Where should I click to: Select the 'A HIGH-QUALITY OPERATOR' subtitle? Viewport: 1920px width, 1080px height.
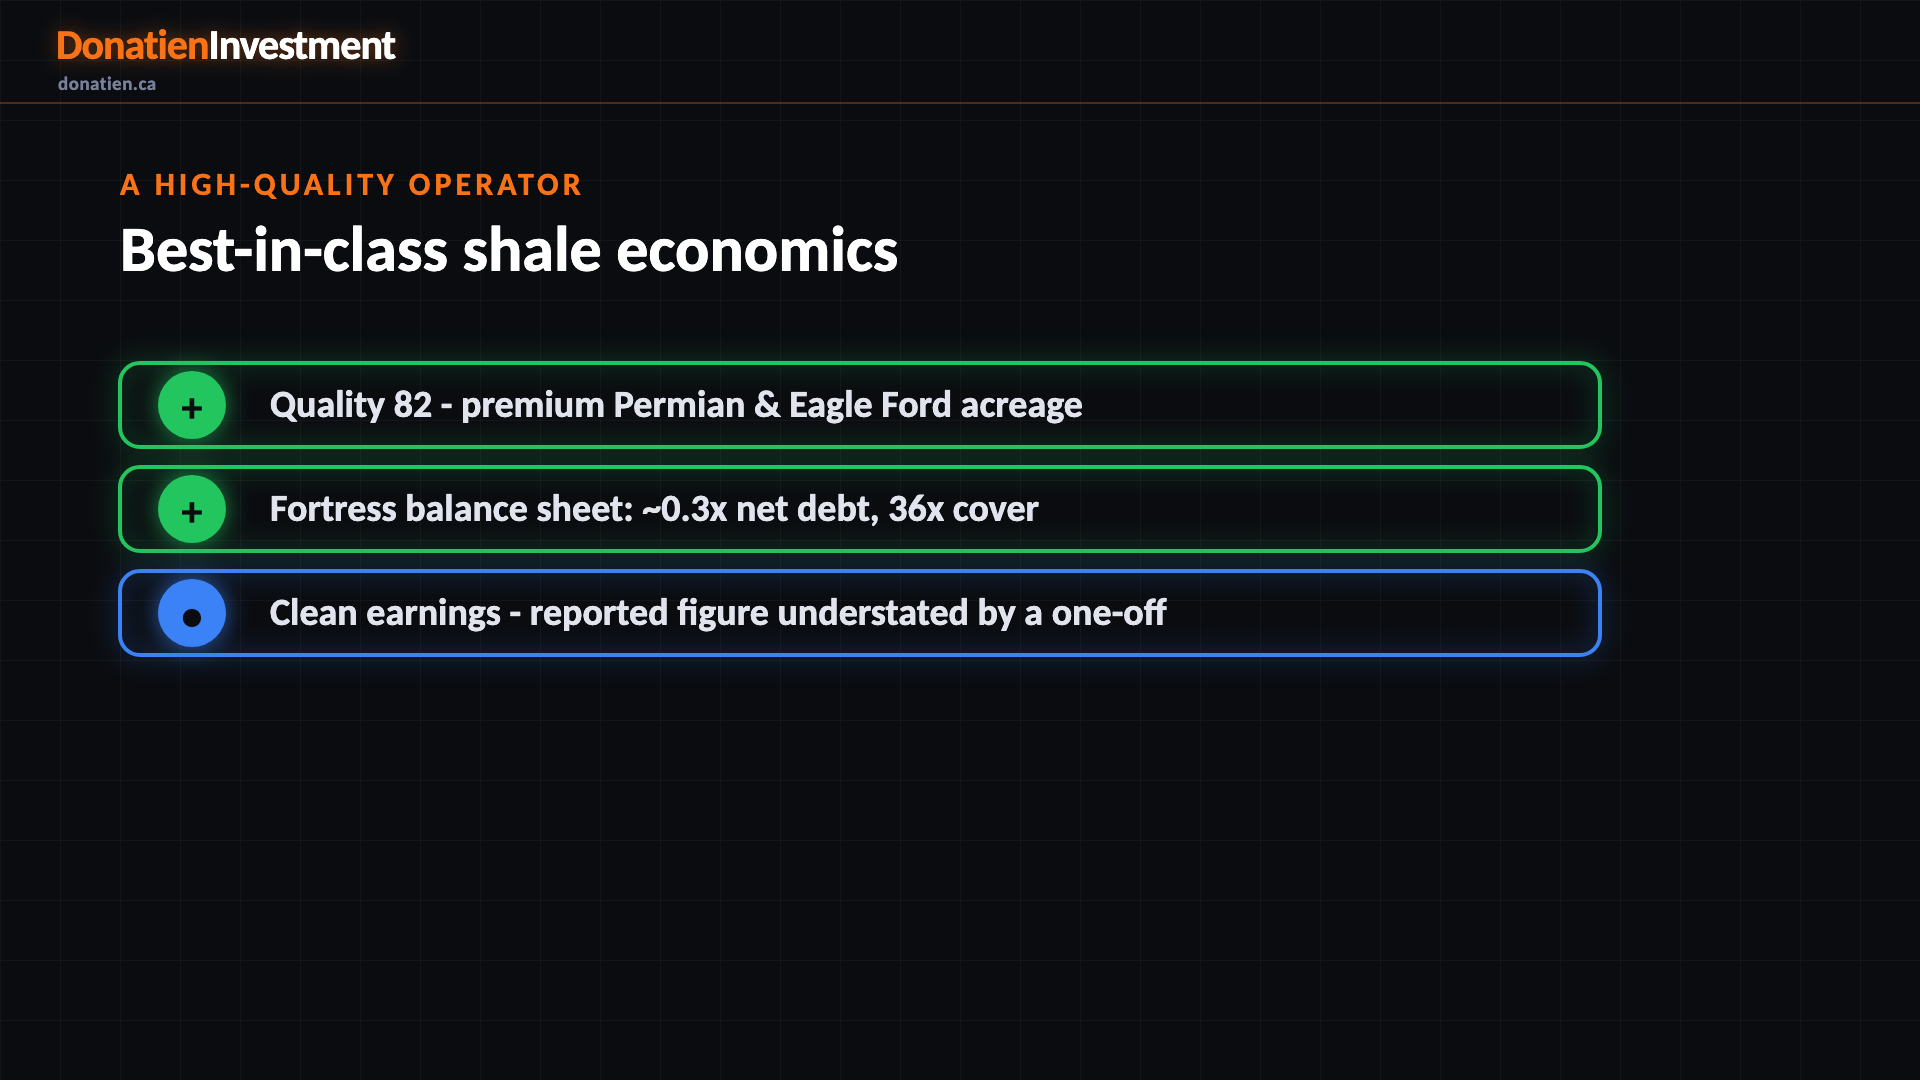(x=351, y=185)
